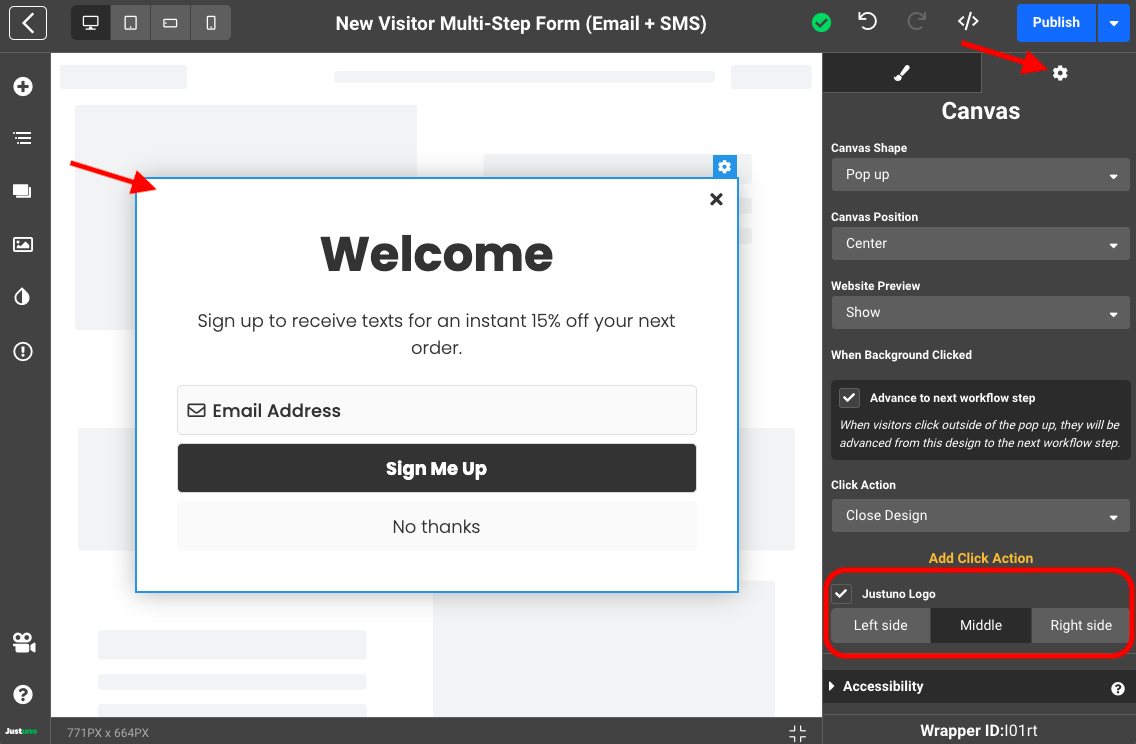Click the back arrow button
The width and height of the screenshot is (1136, 744).
[28, 23]
